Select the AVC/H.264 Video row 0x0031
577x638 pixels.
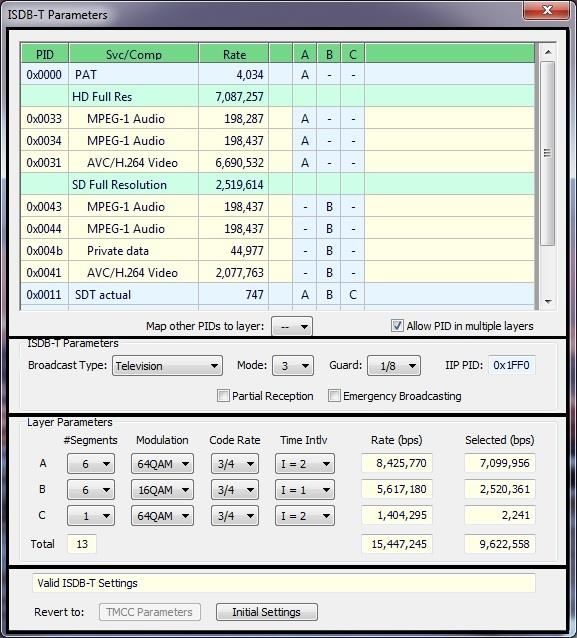coord(278,163)
